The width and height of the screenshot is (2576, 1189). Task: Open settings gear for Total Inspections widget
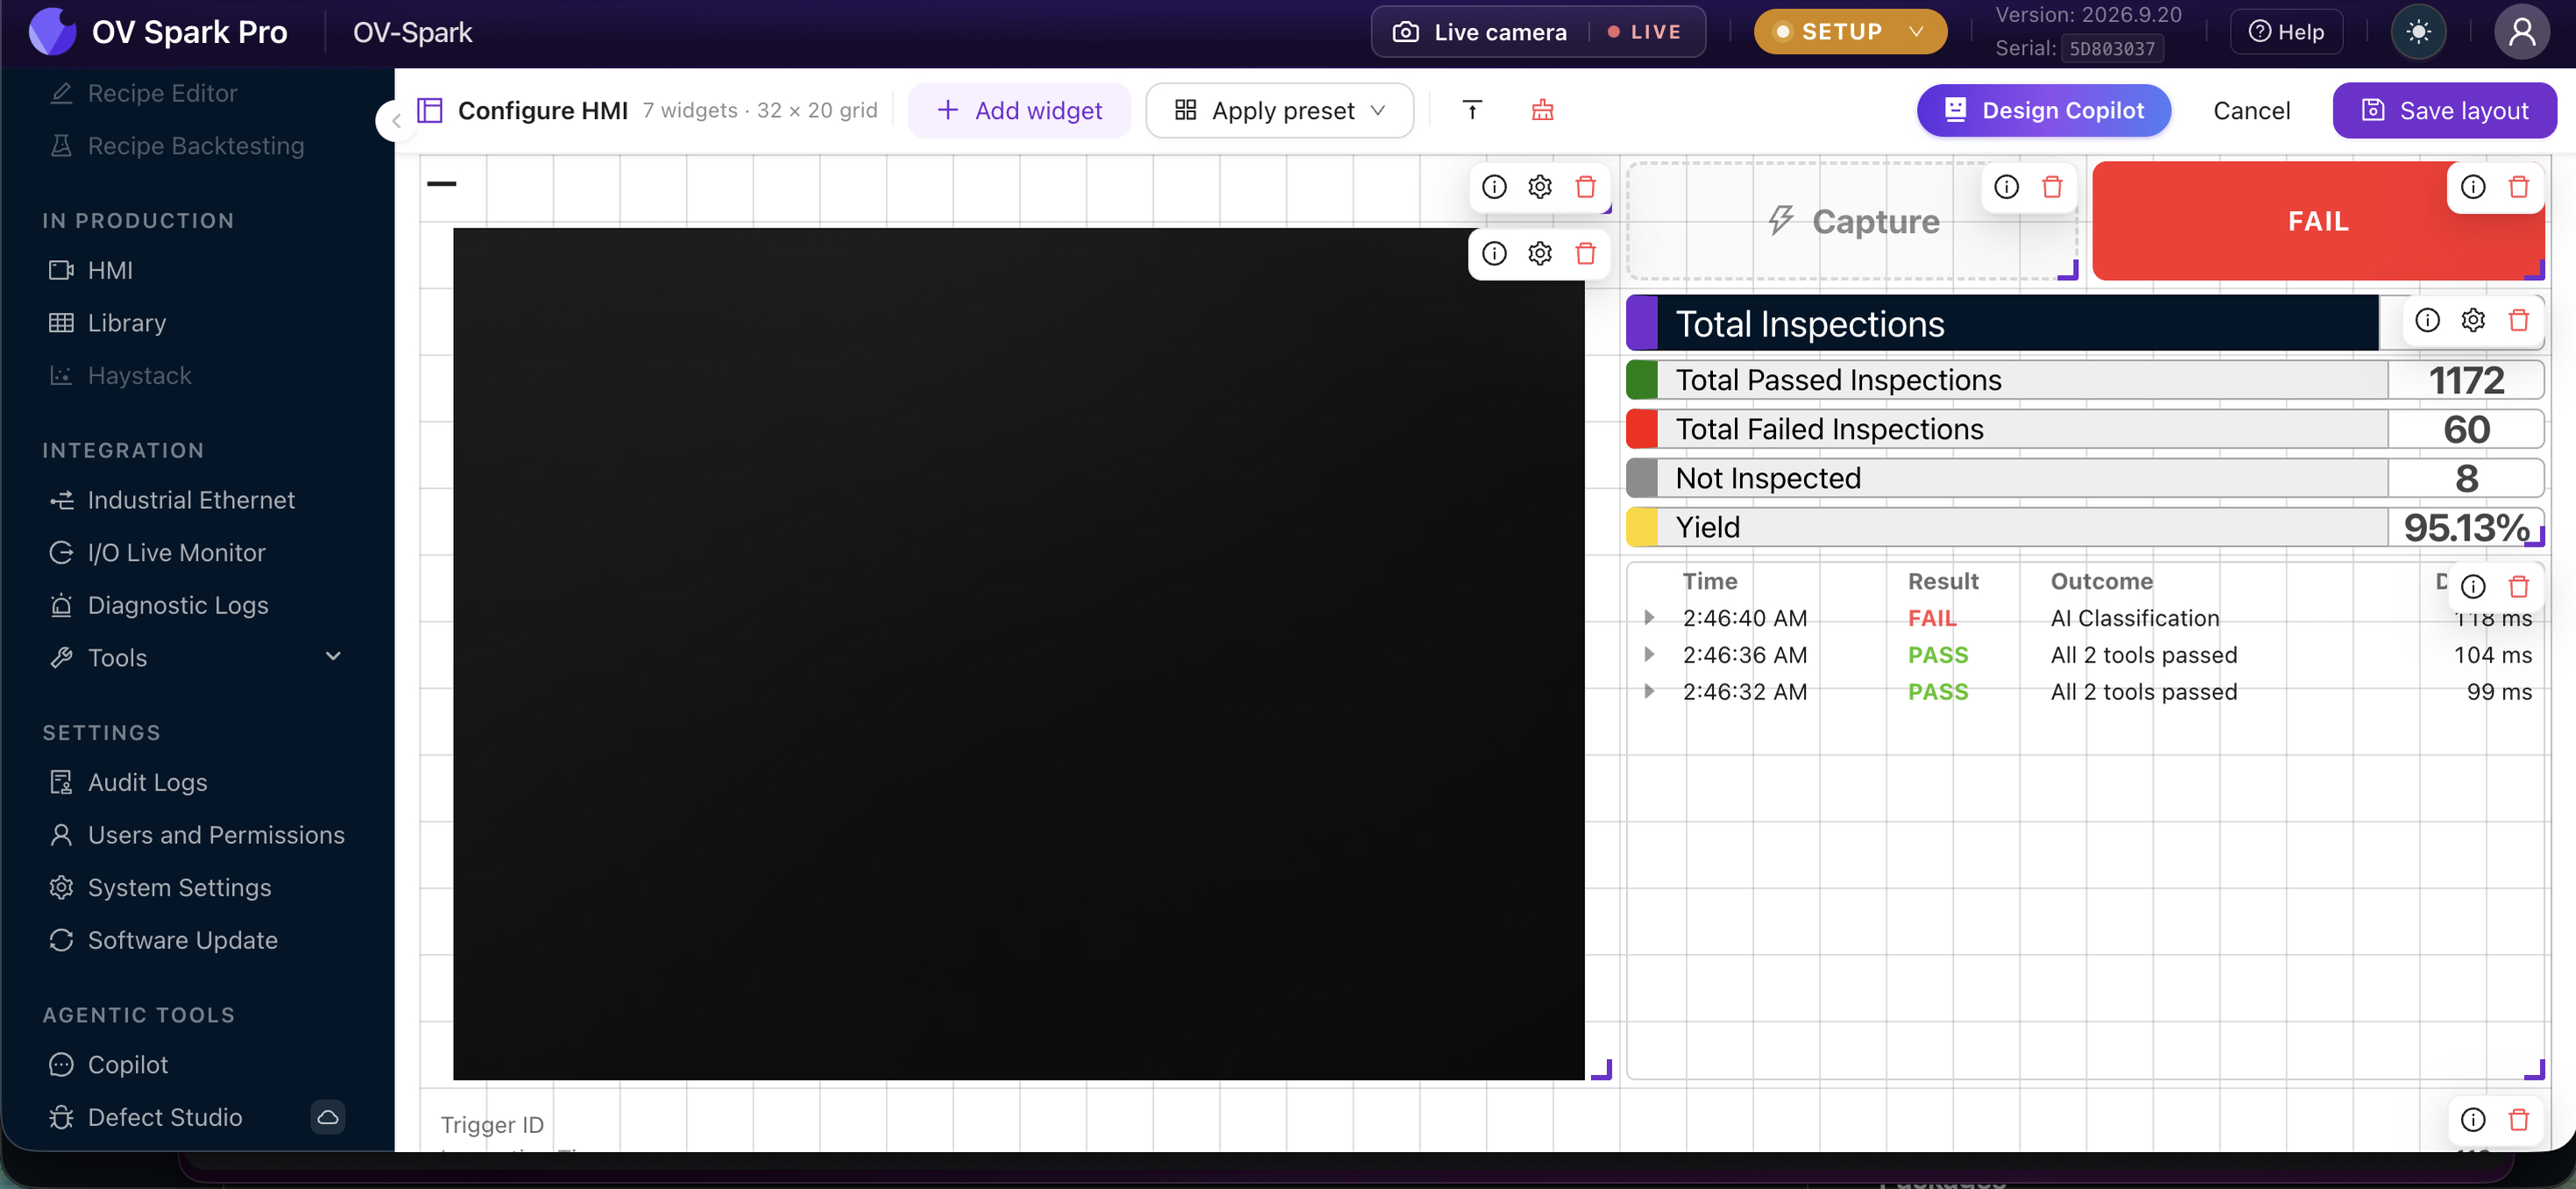coord(2473,320)
